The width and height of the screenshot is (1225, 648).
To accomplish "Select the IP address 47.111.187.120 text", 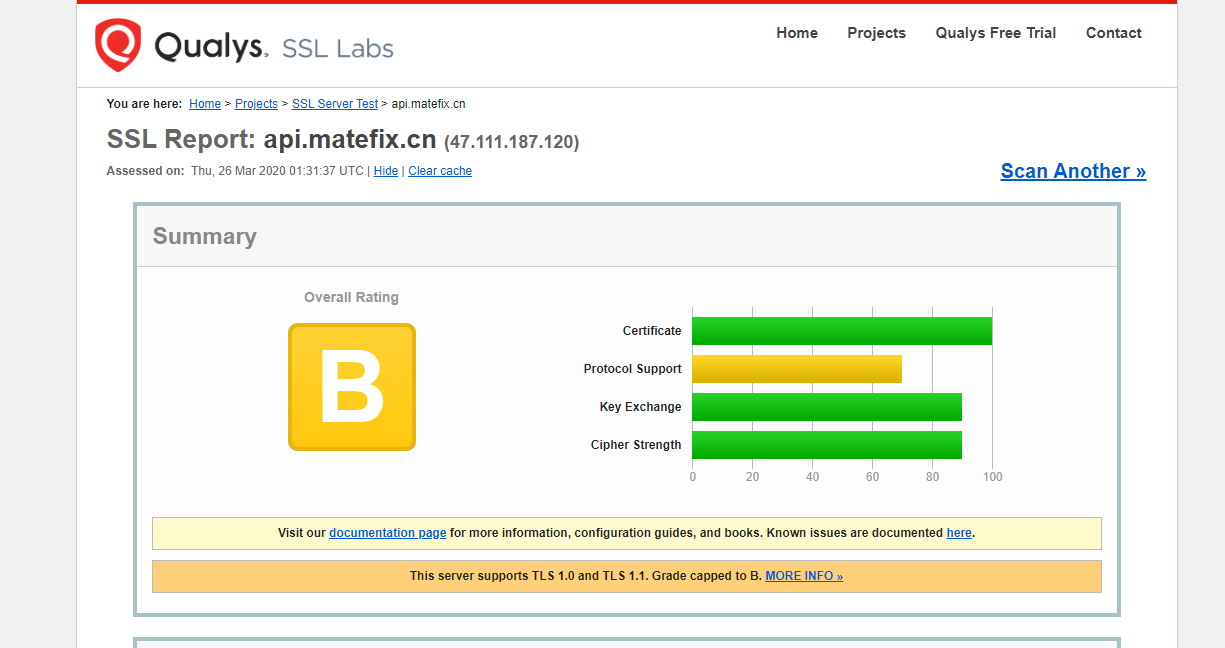I will coord(512,142).
